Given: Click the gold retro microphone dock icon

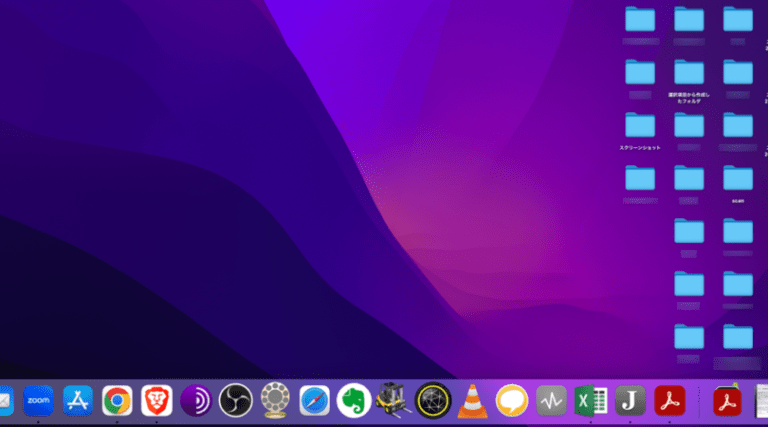Looking at the screenshot, I should click(274, 400).
